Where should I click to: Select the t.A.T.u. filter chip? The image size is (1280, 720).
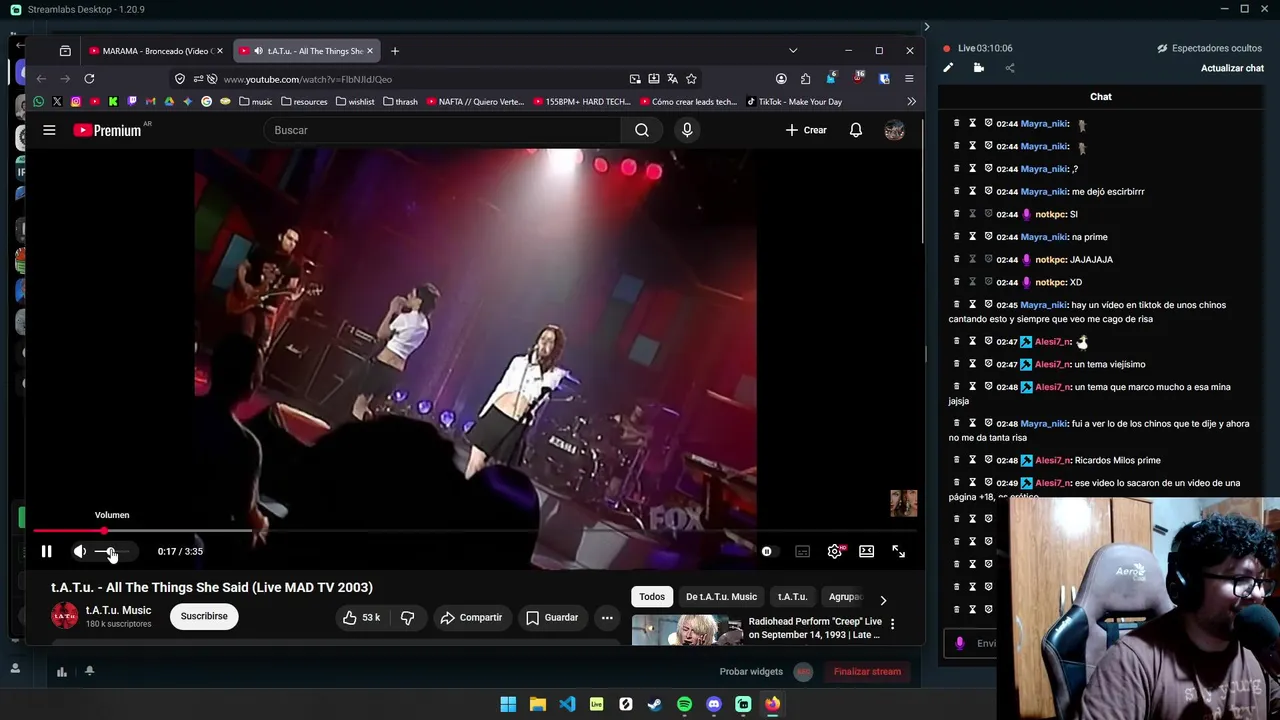pyautogui.click(x=792, y=597)
